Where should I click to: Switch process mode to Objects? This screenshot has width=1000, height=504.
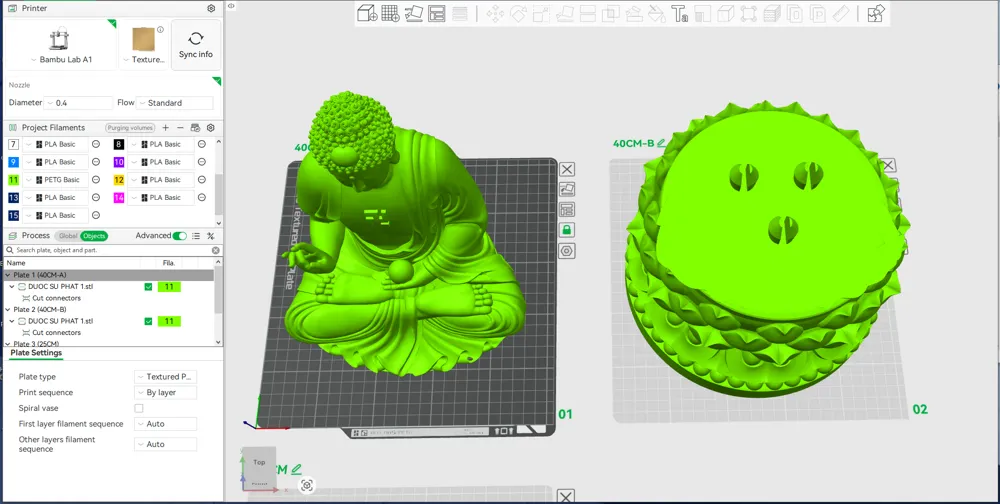coord(94,236)
